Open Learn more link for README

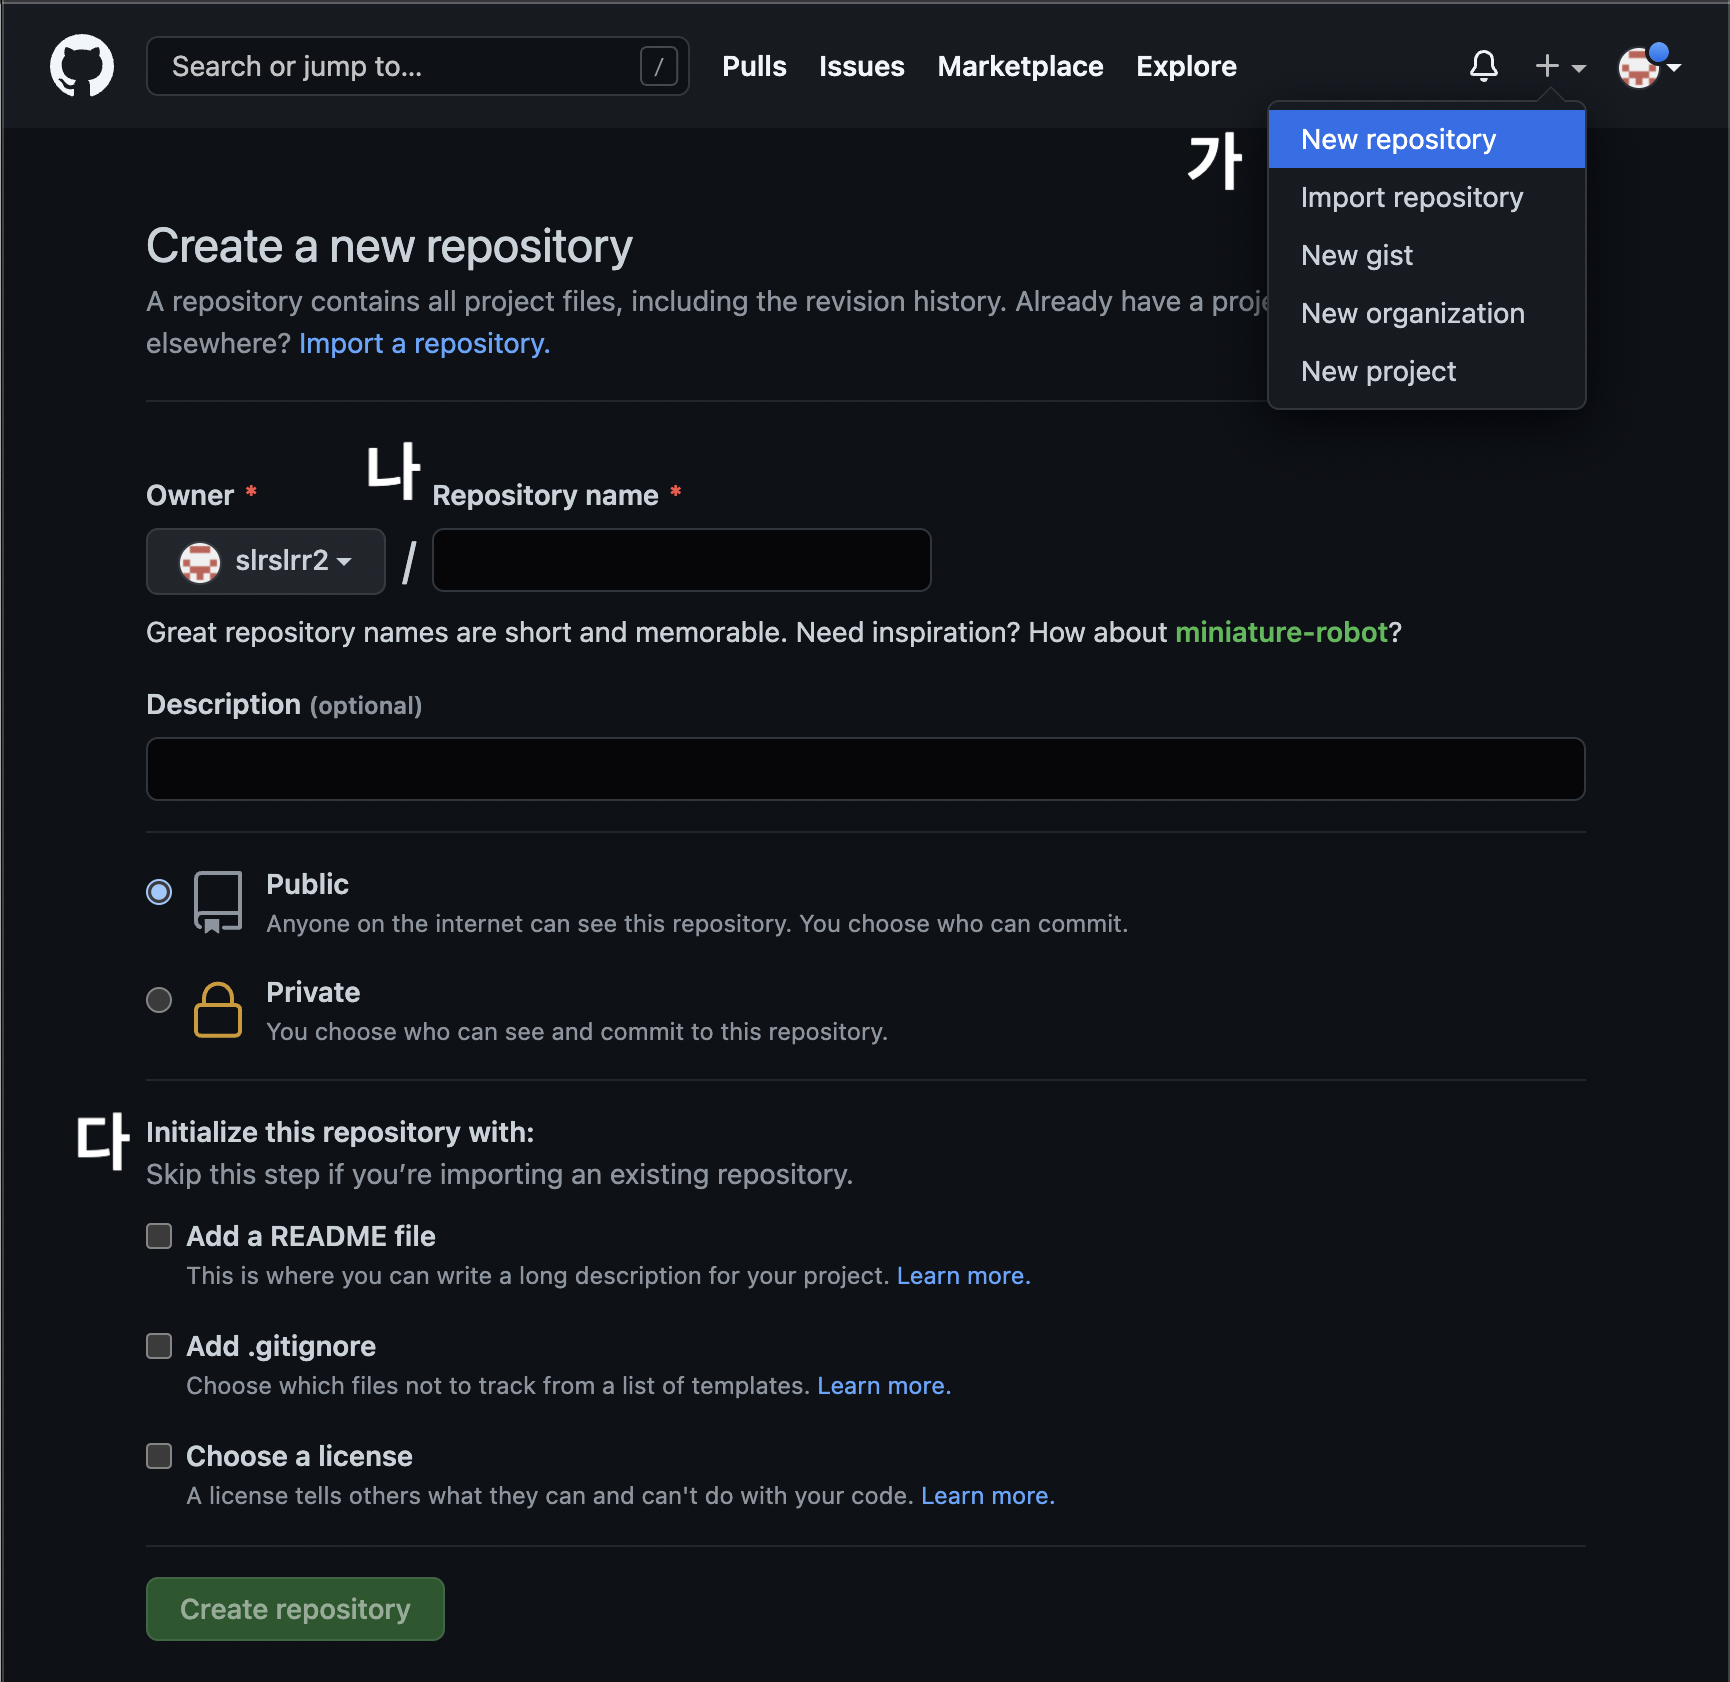click(963, 1276)
